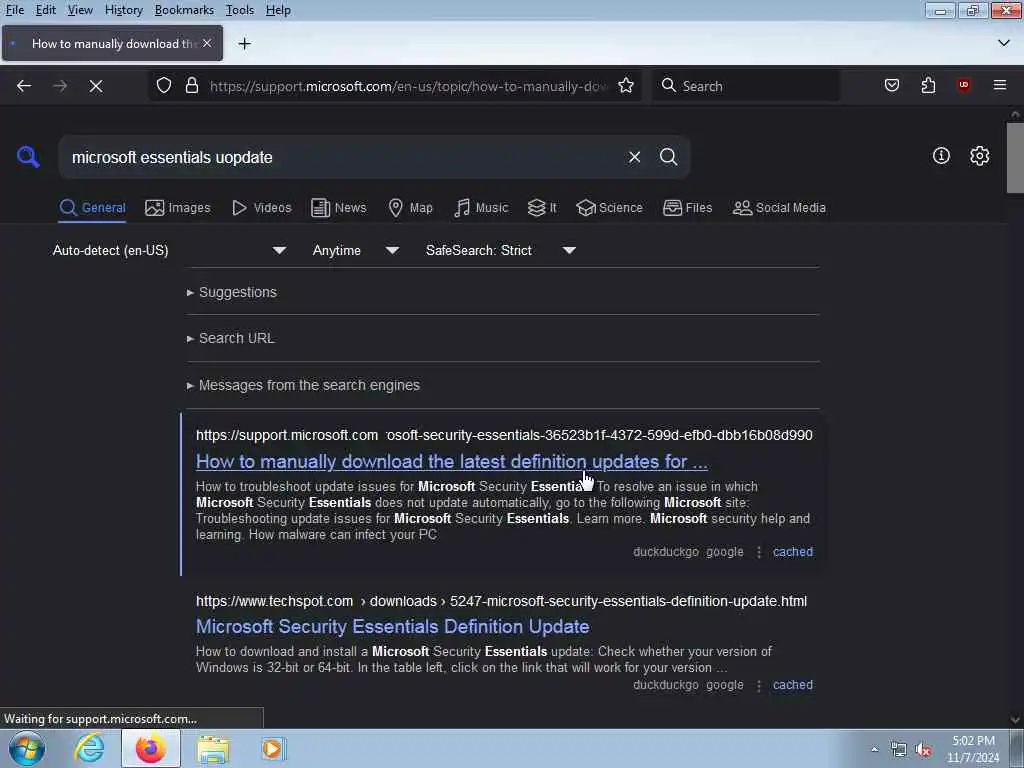Open the Tools menu
Screen dimensions: 1024x768
[239, 10]
